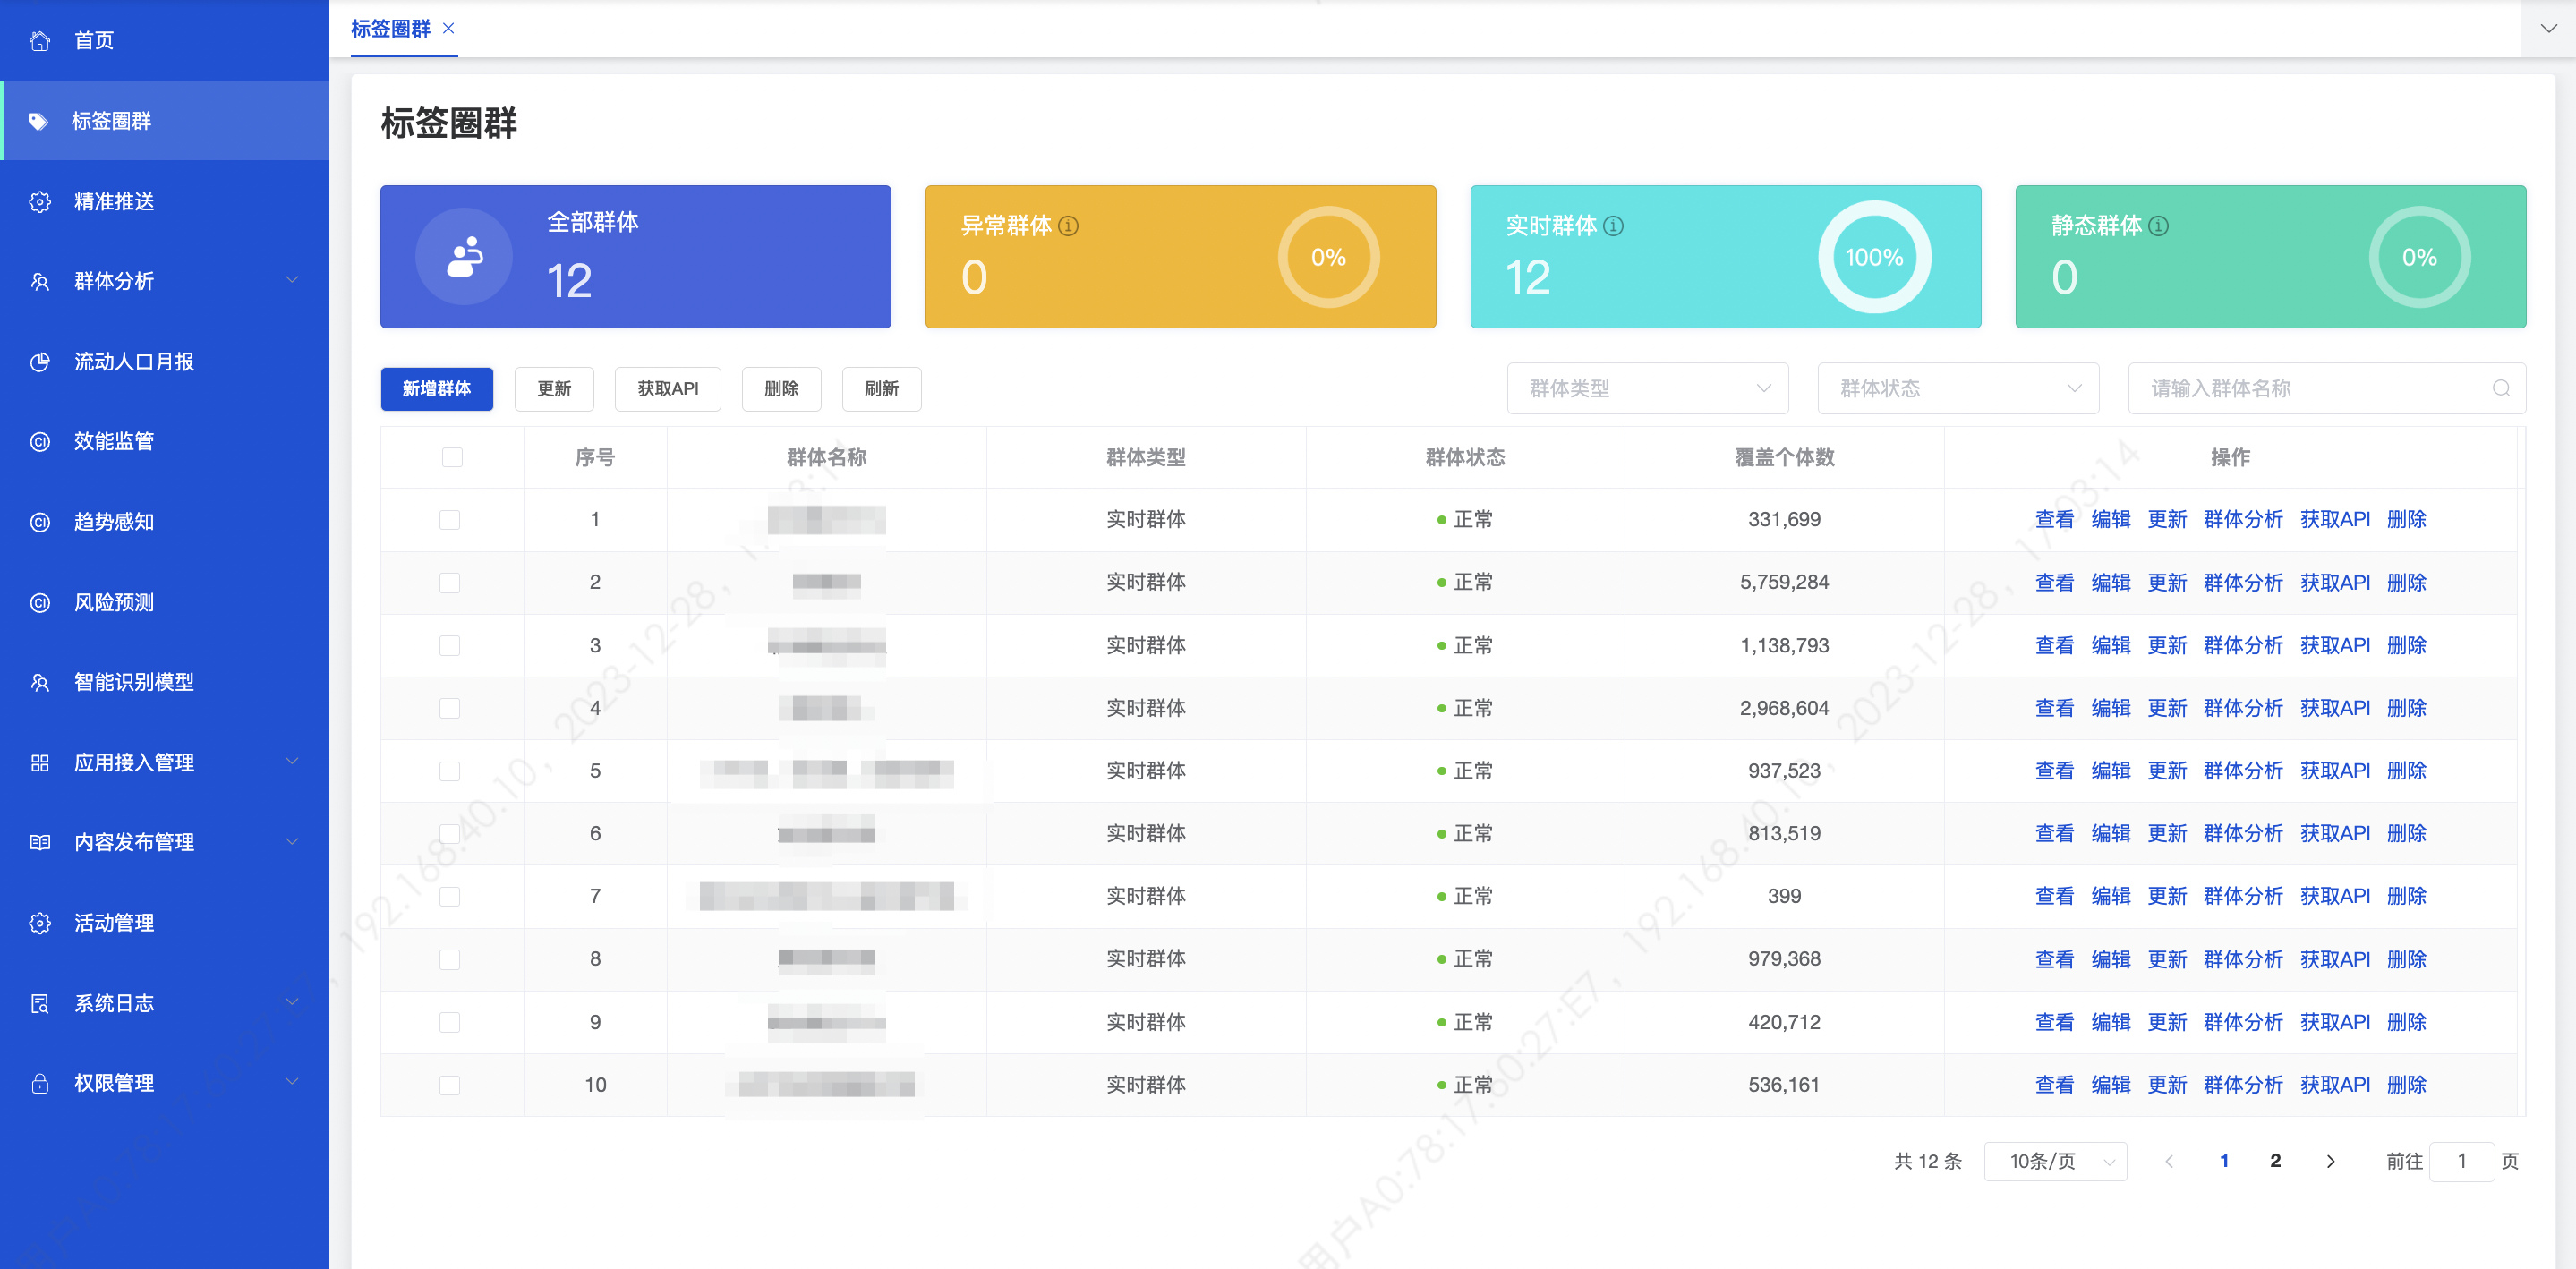The width and height of the screenshot is (2576, 1269).
Task: Click the info icon next to 静态群体
Action: pos(2158,226)
